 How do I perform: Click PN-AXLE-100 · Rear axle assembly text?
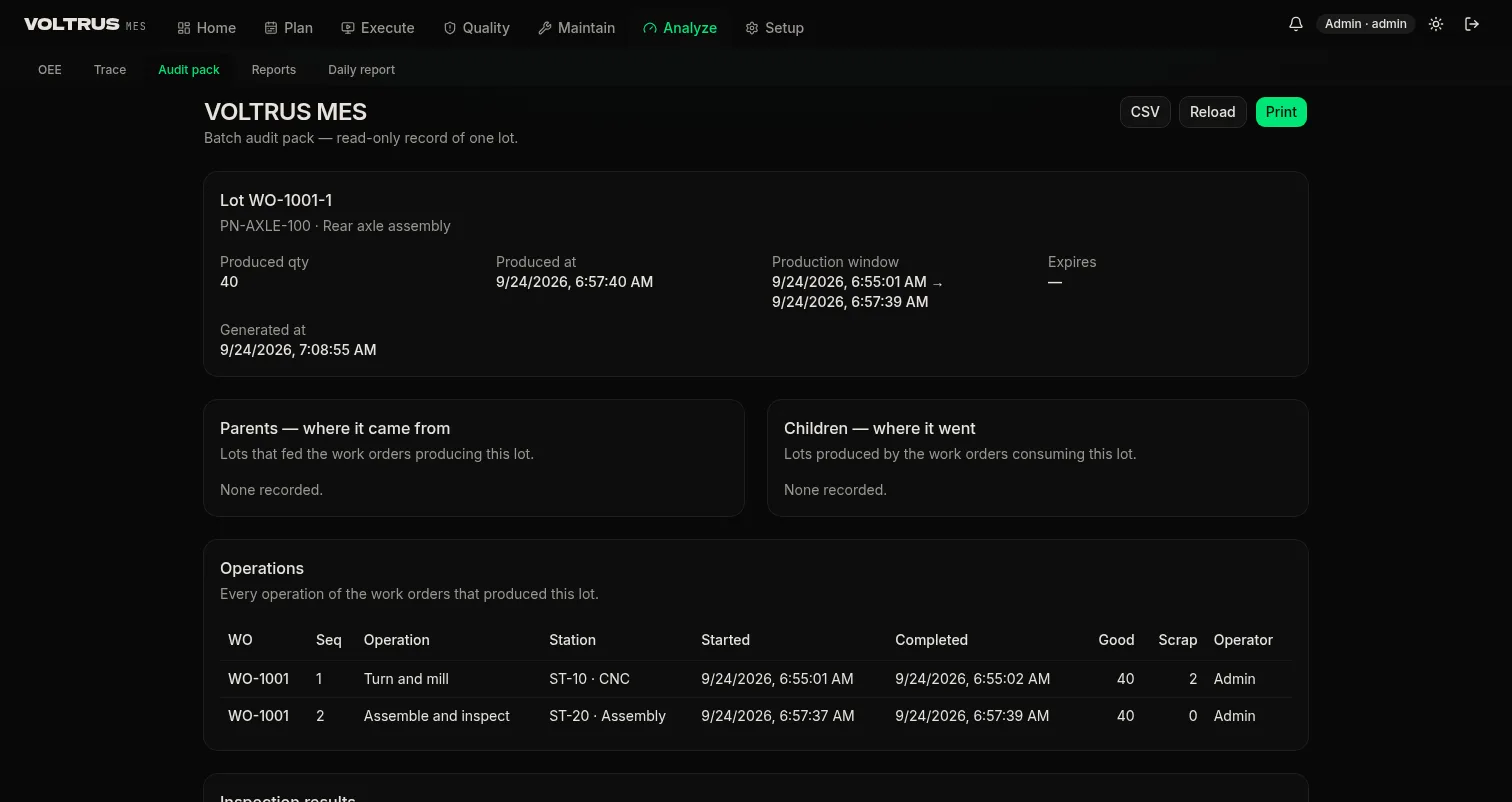click(x=335, y=226)
